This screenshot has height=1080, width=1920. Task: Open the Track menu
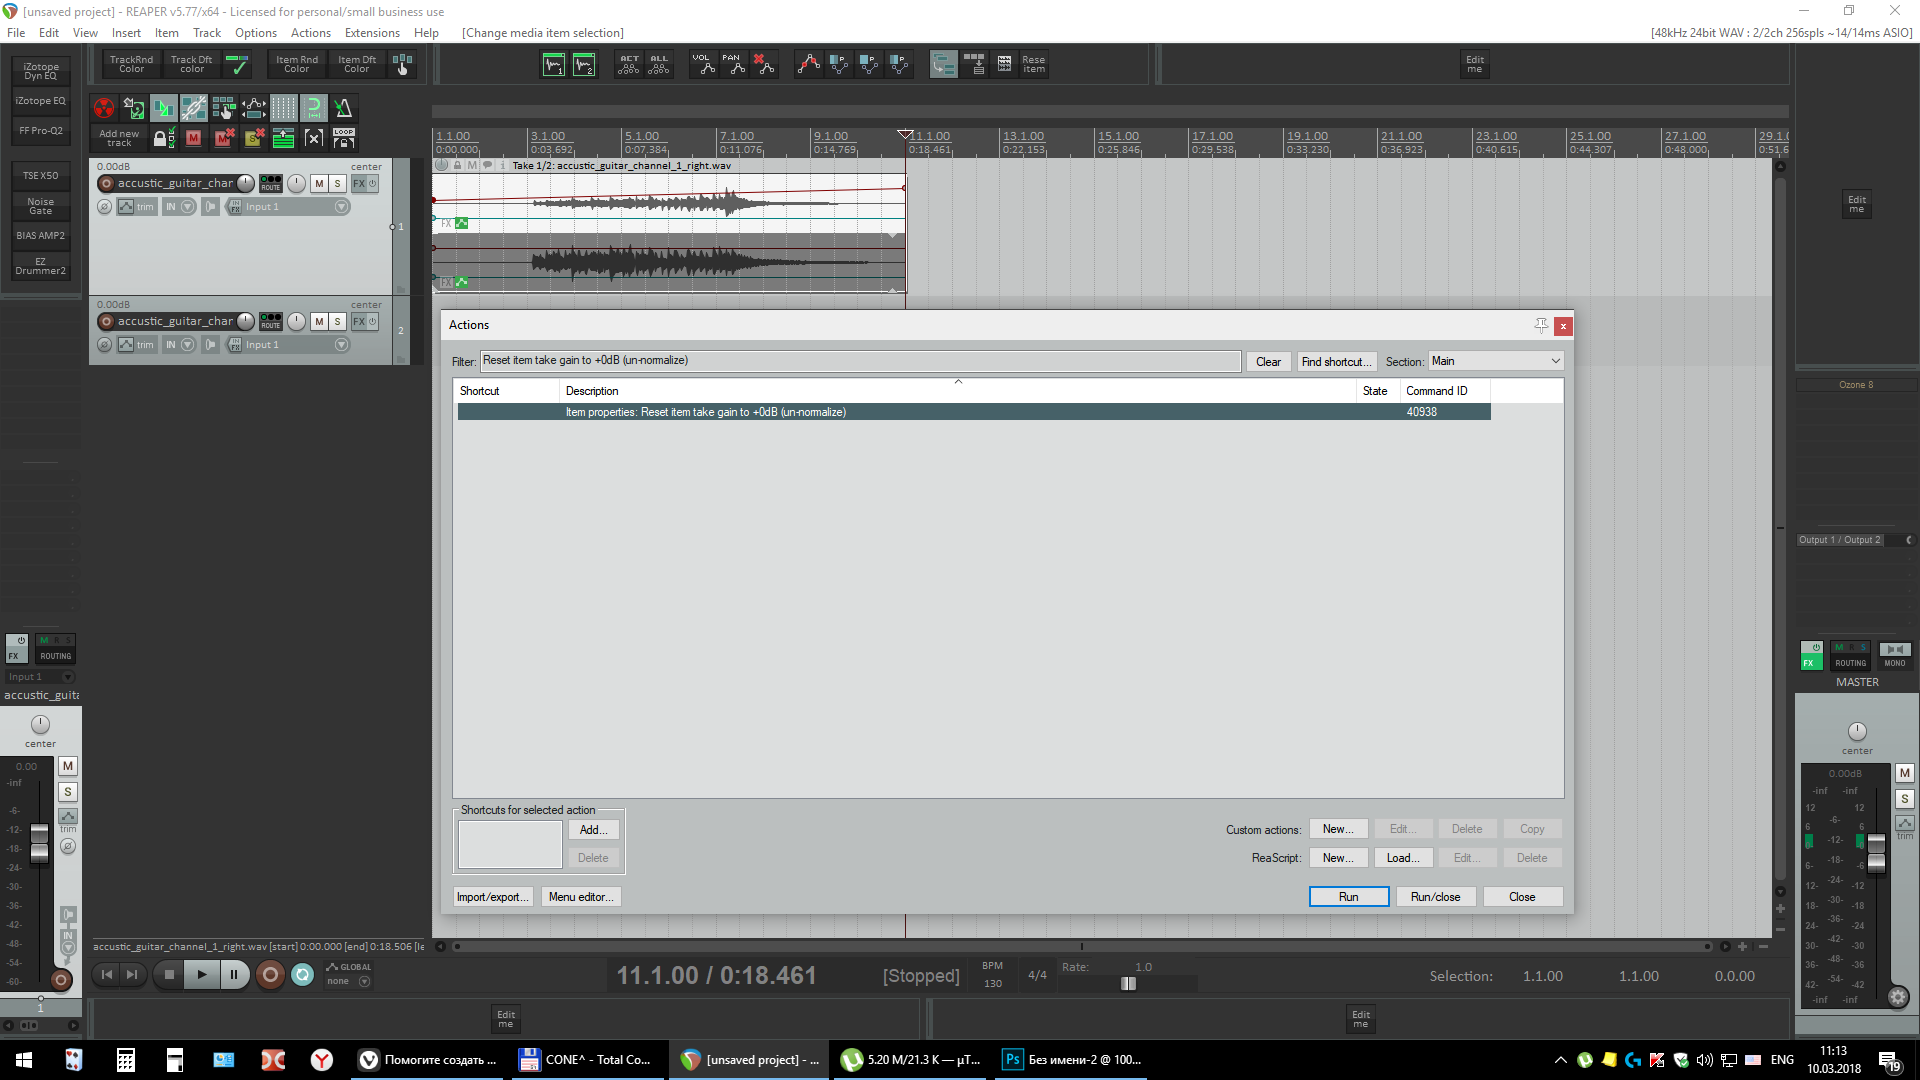(x=207, y=33)
